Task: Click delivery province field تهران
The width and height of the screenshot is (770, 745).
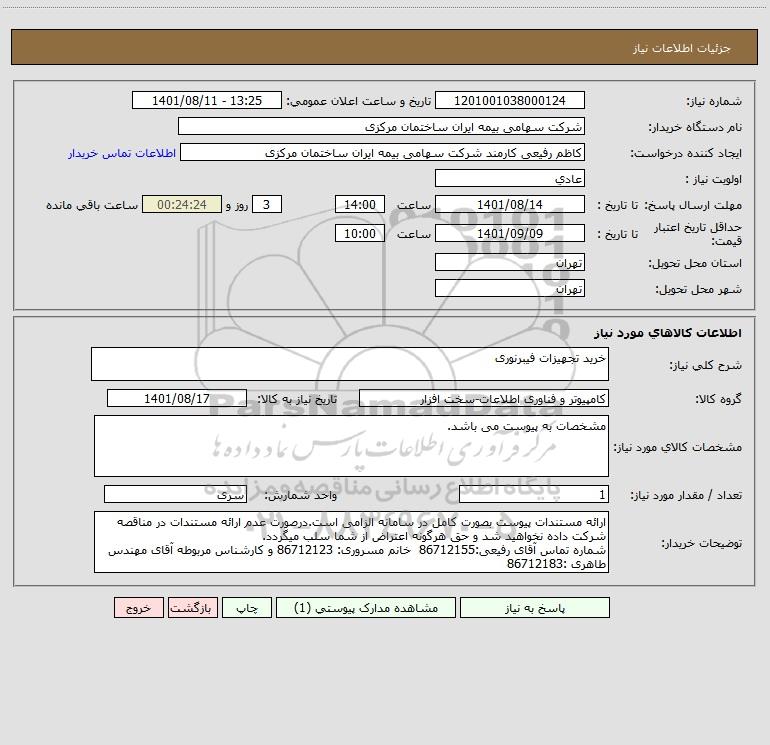Action: click(x=510, y=263)
